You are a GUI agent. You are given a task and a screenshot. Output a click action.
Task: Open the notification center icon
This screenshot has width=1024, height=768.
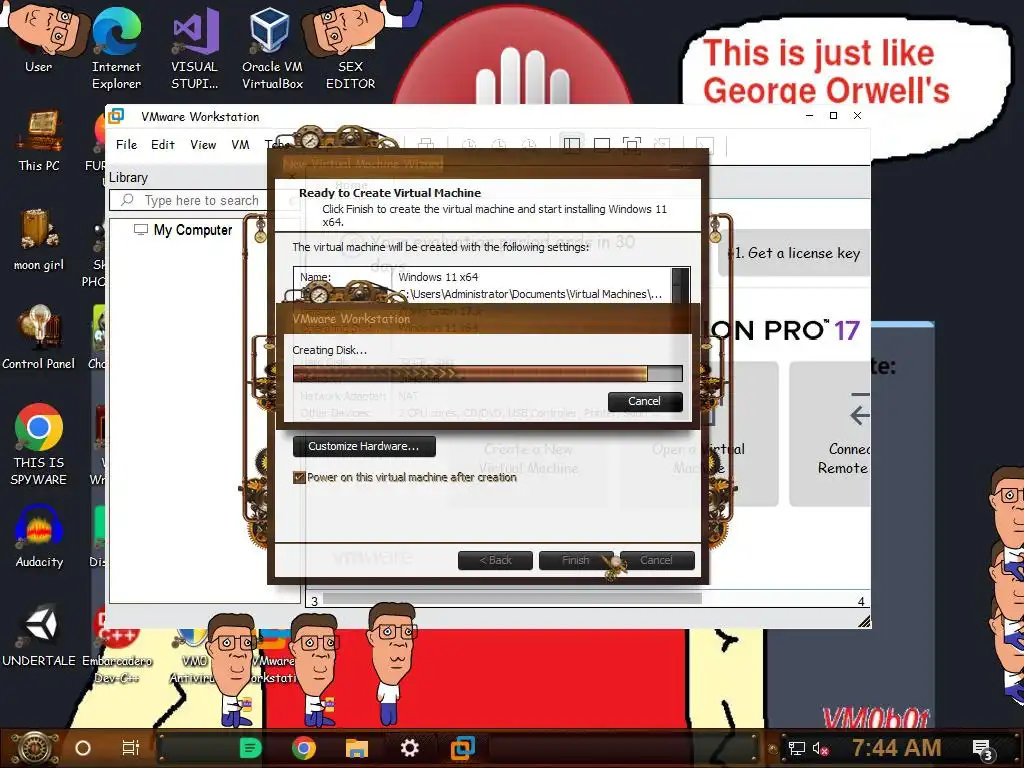pos(982,750)
